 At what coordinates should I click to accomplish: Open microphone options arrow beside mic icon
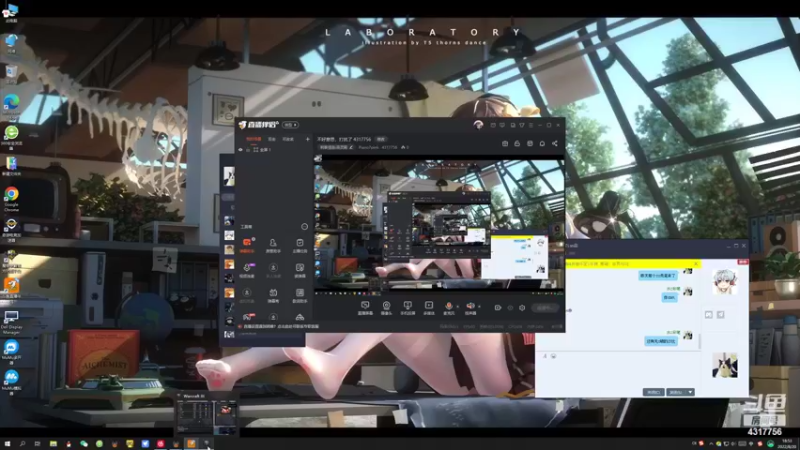click(457, 307)
